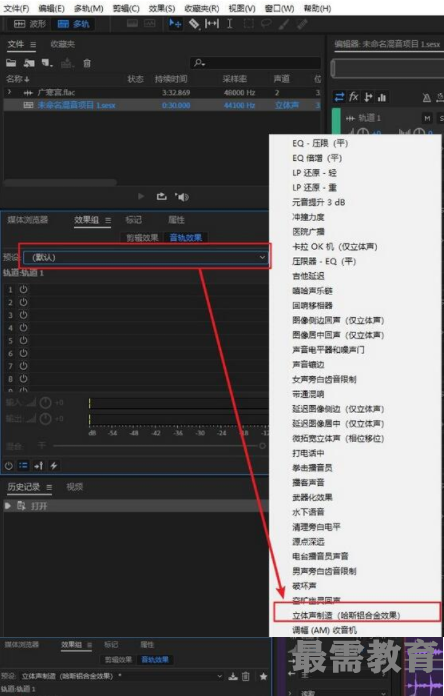Switch to 多轨 multitrack view
This screenshot has width=444, height=696.
tap(74, 24)
